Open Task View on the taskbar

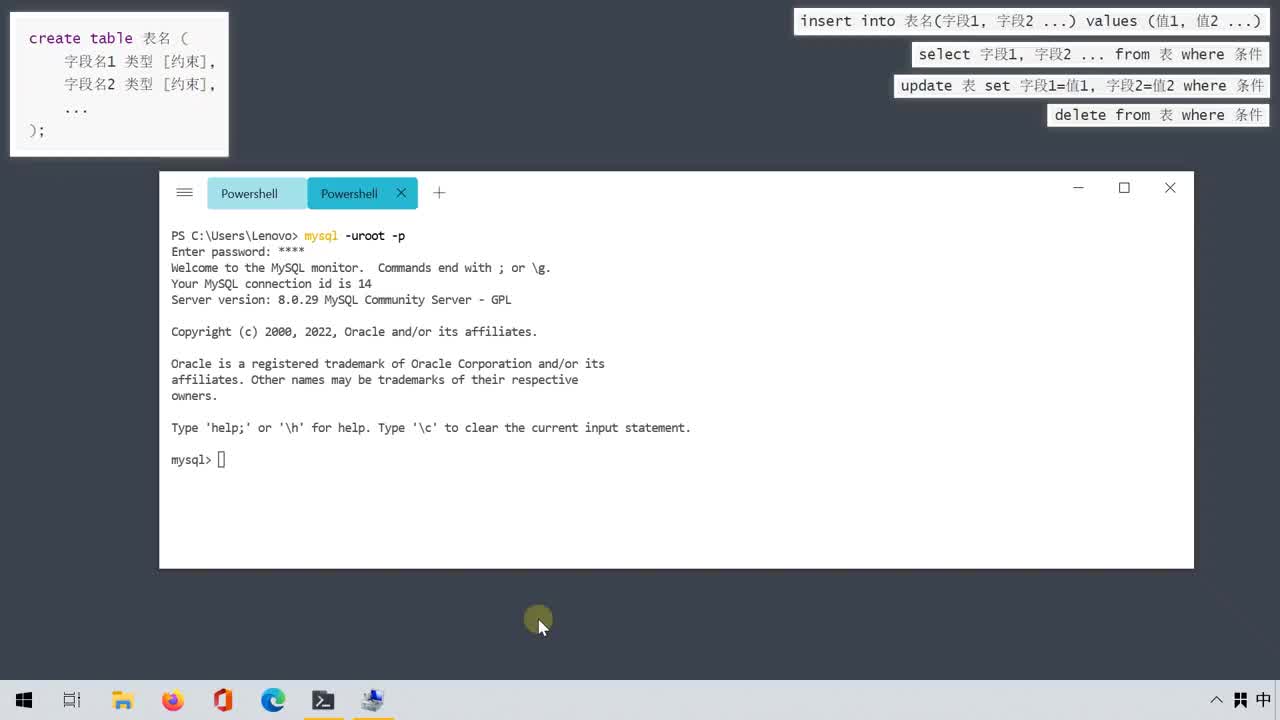pyautogui.click(x=72, y=700)
